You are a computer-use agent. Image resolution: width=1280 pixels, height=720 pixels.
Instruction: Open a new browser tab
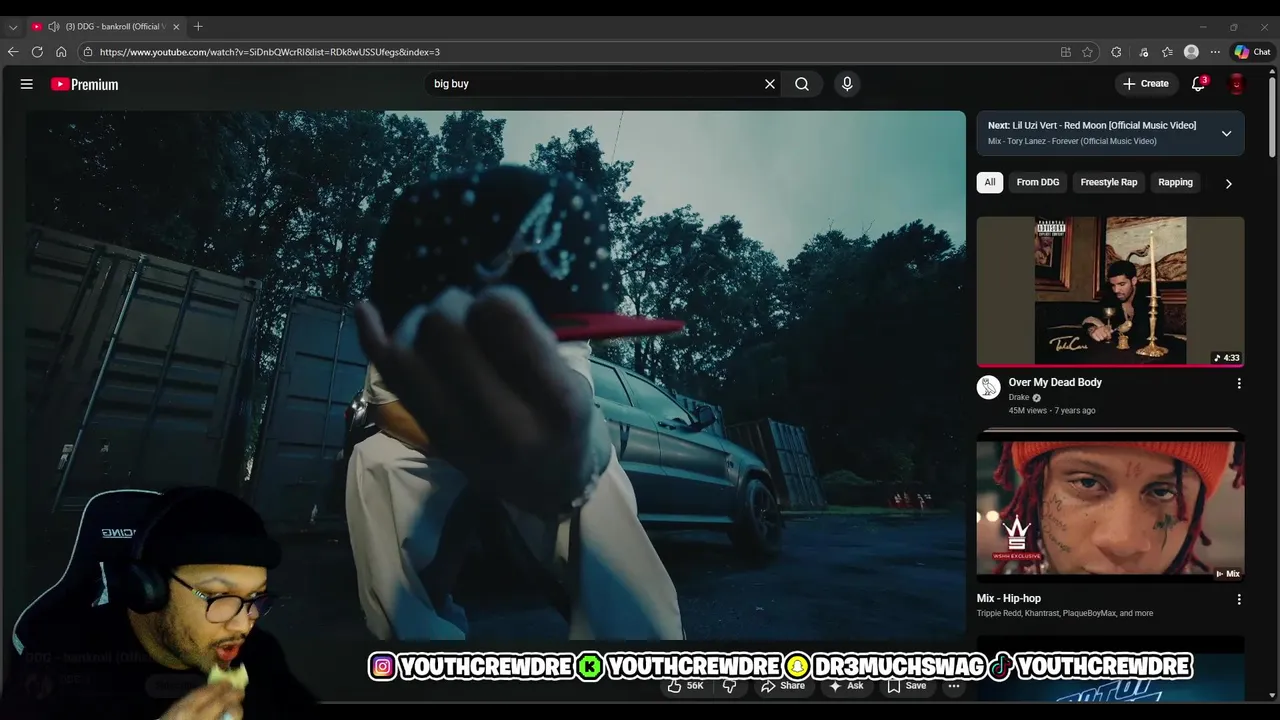point(198,27)
